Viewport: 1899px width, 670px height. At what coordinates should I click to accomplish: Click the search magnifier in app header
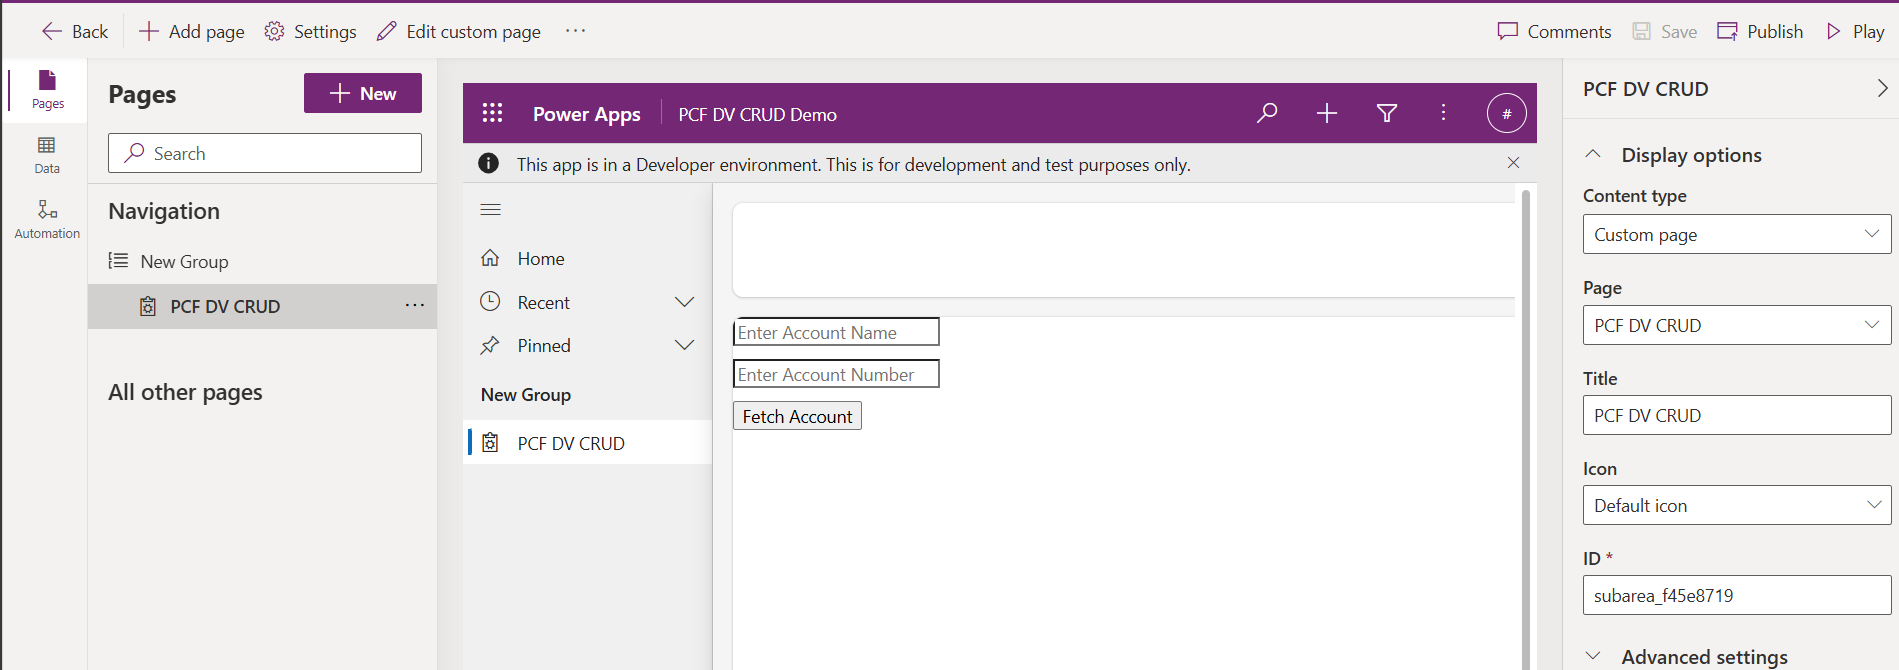[1267, 113]
